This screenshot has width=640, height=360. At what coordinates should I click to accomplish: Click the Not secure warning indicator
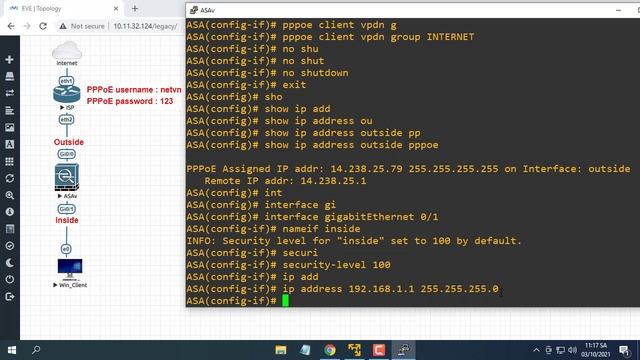82,26
